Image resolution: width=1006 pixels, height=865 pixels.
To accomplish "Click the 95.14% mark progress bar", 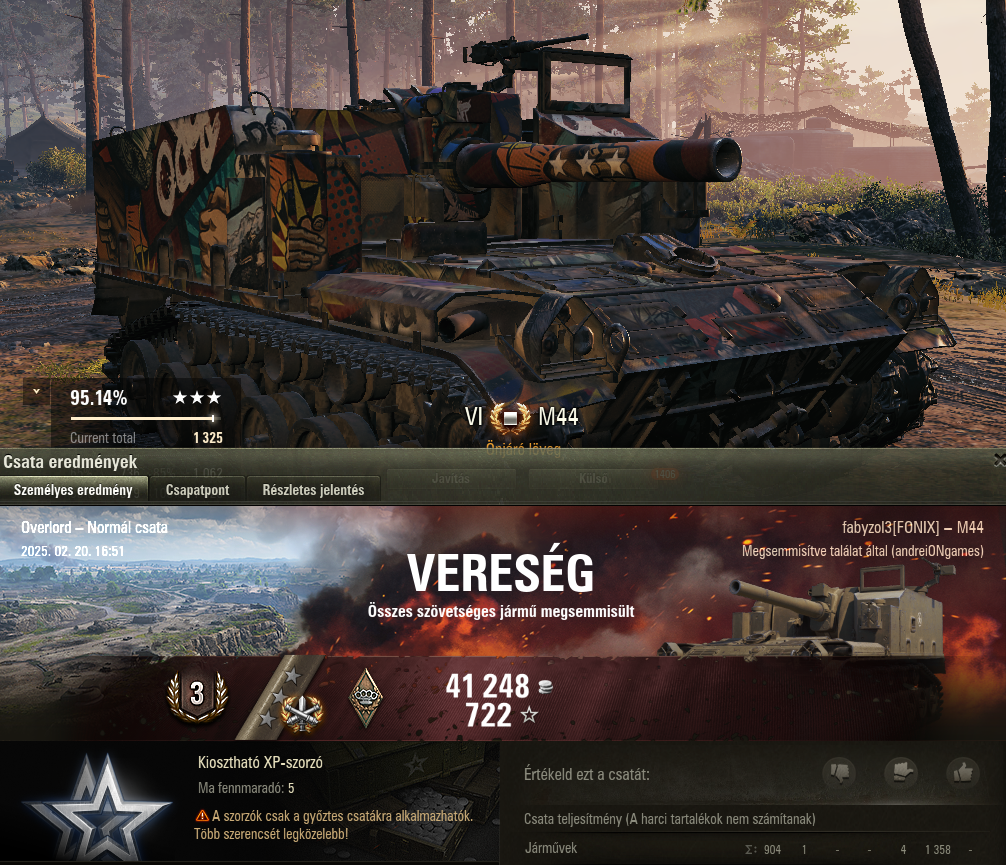I will point(142,418).
